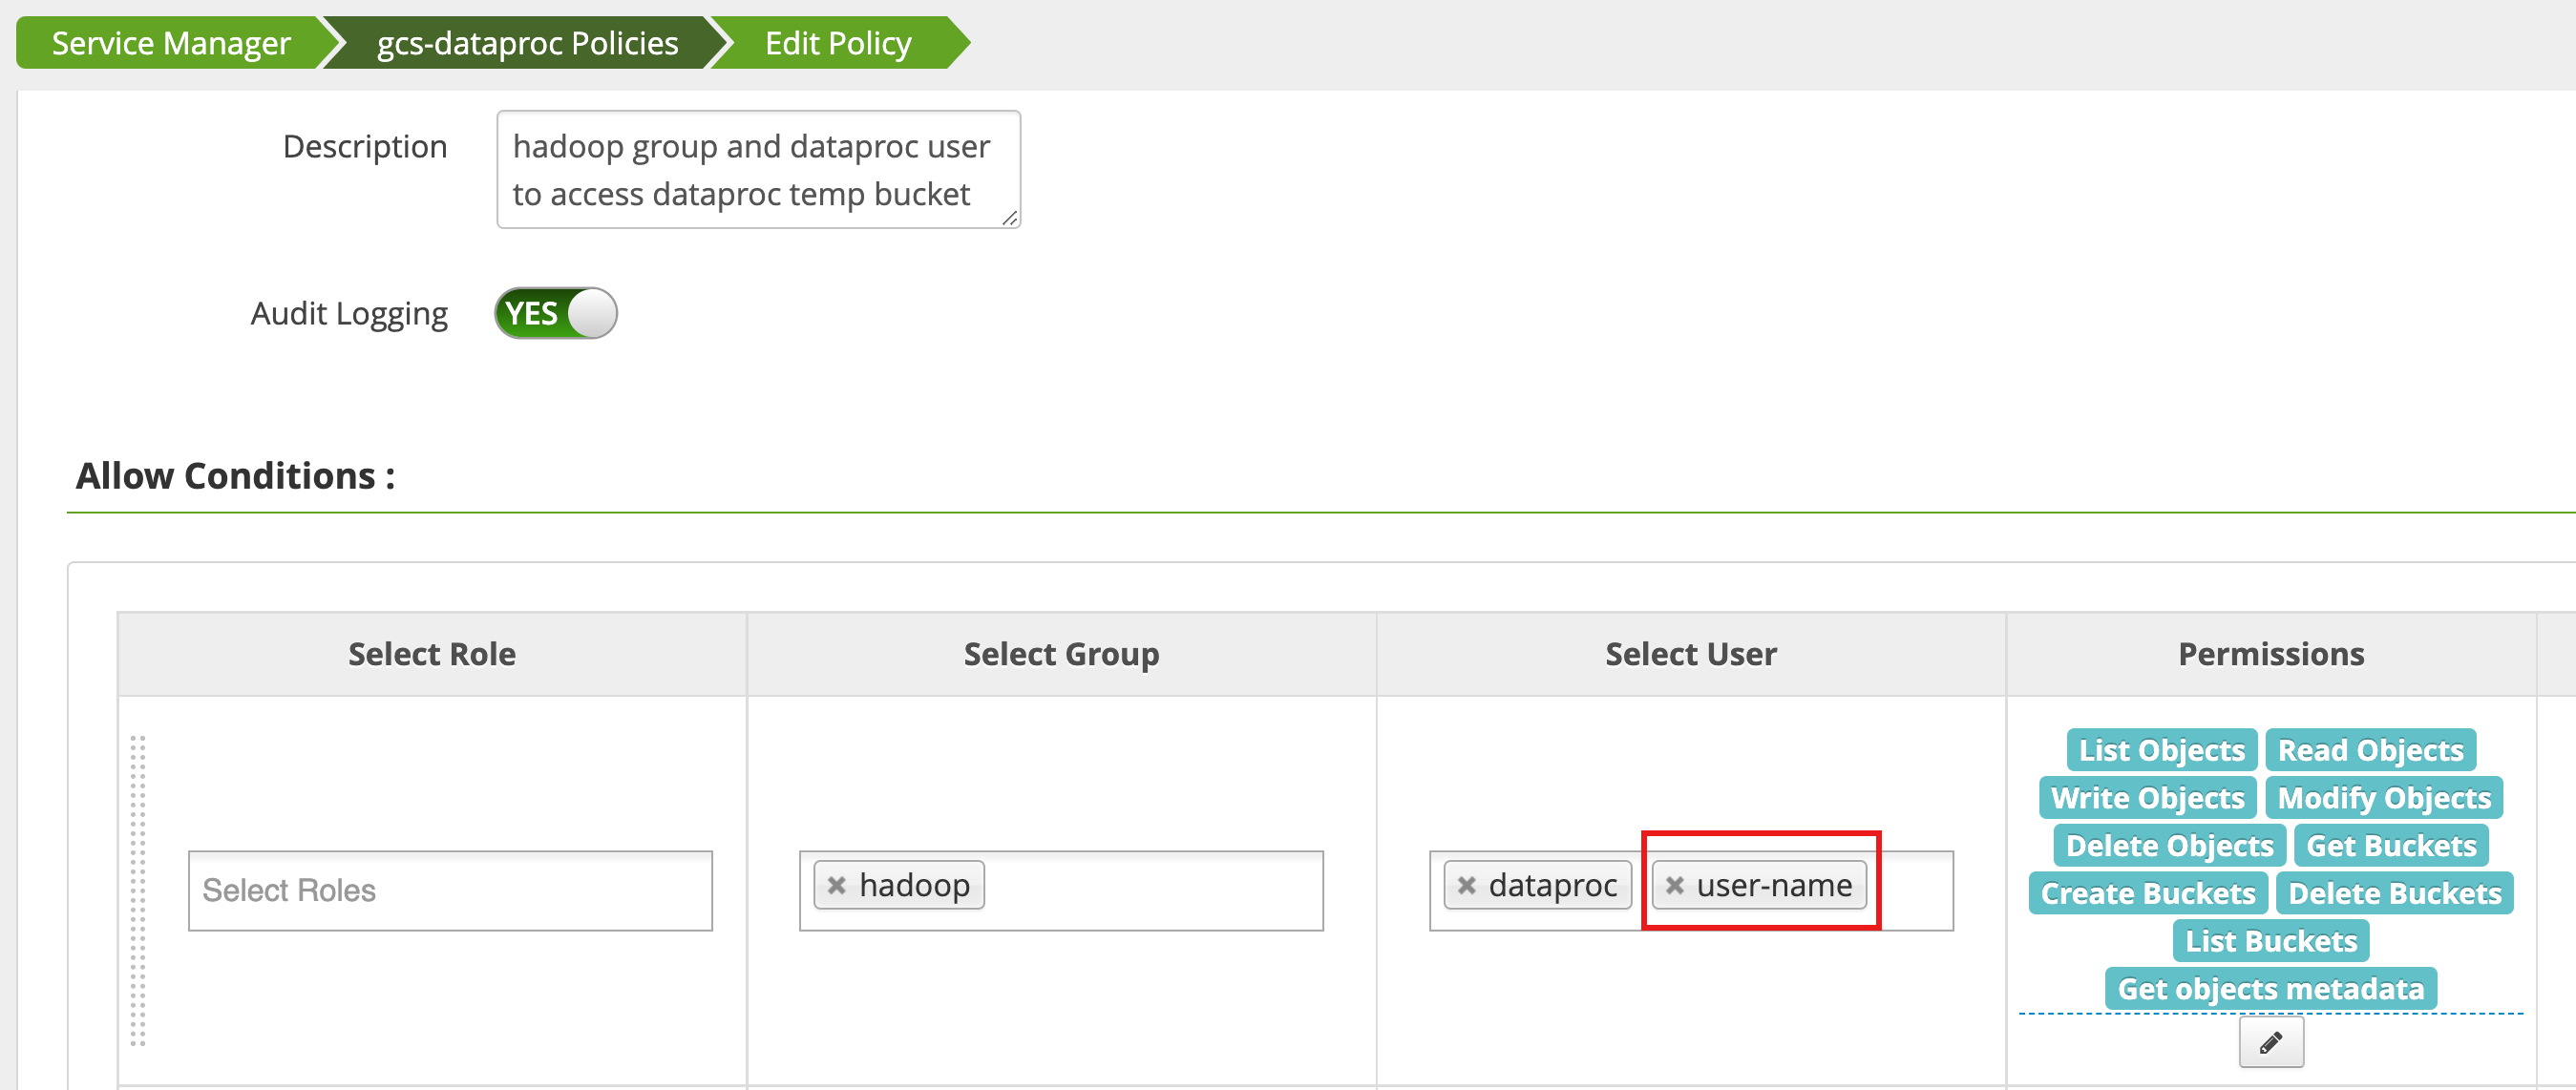This screenshot has width=2576, height=1090.
Task: Open the Select Roles dropdown
Action: pyautogui.click(x=450, y=891)
